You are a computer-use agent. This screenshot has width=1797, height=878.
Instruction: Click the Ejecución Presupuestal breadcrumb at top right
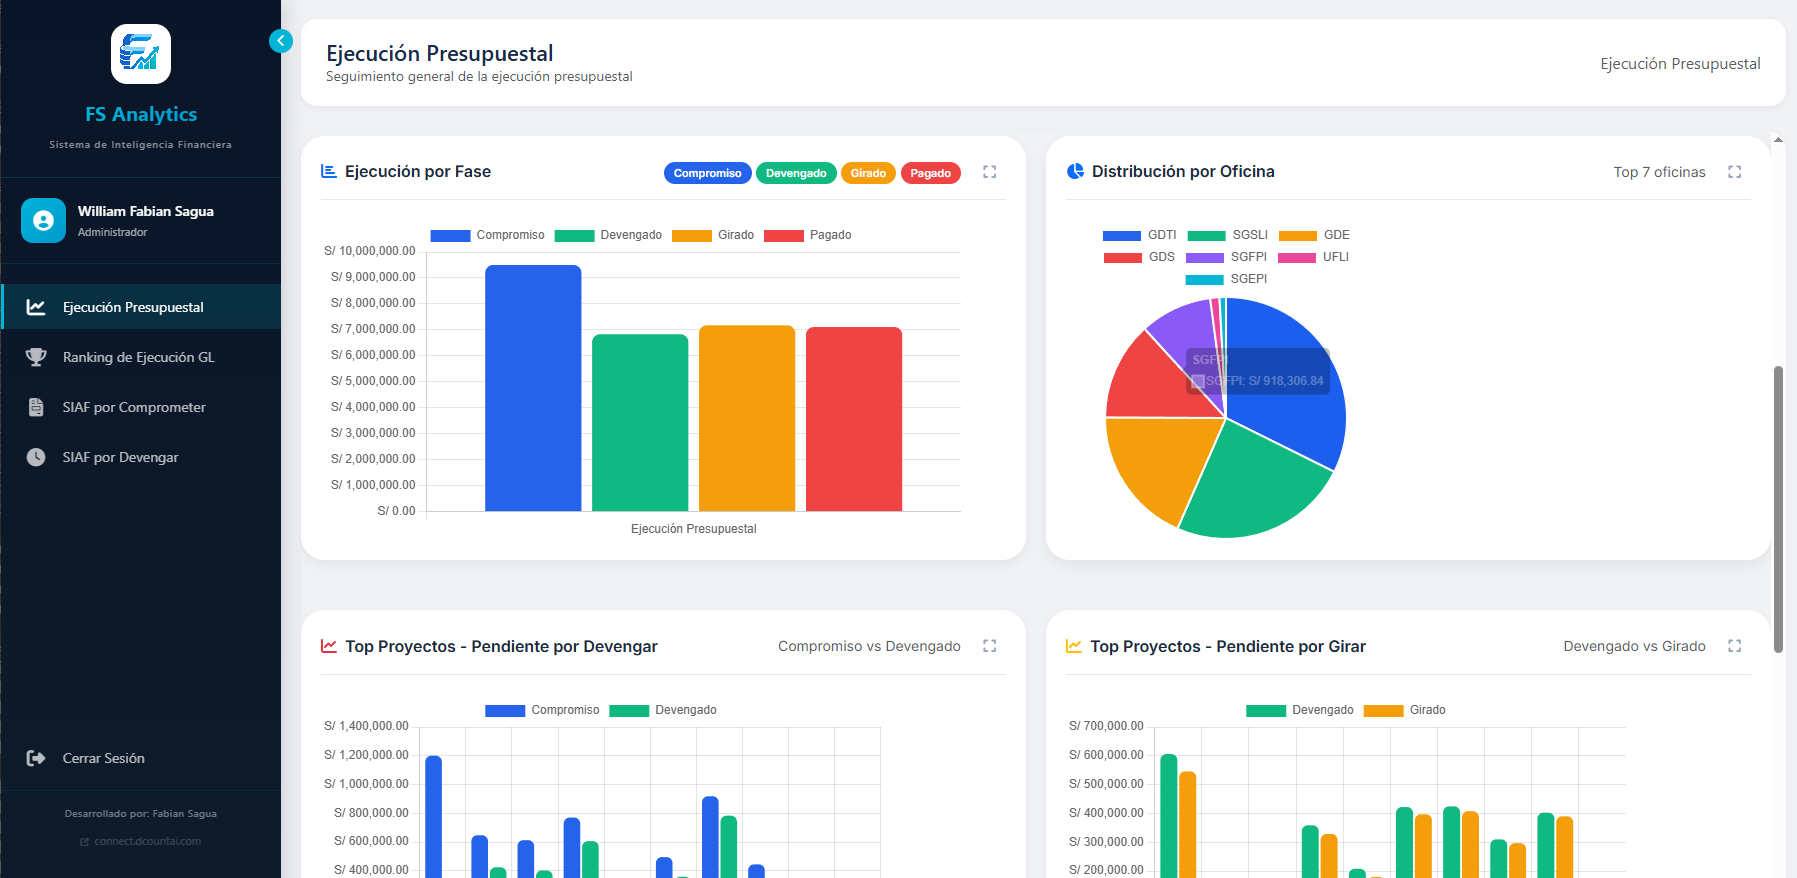click(x=1680, y=63)
